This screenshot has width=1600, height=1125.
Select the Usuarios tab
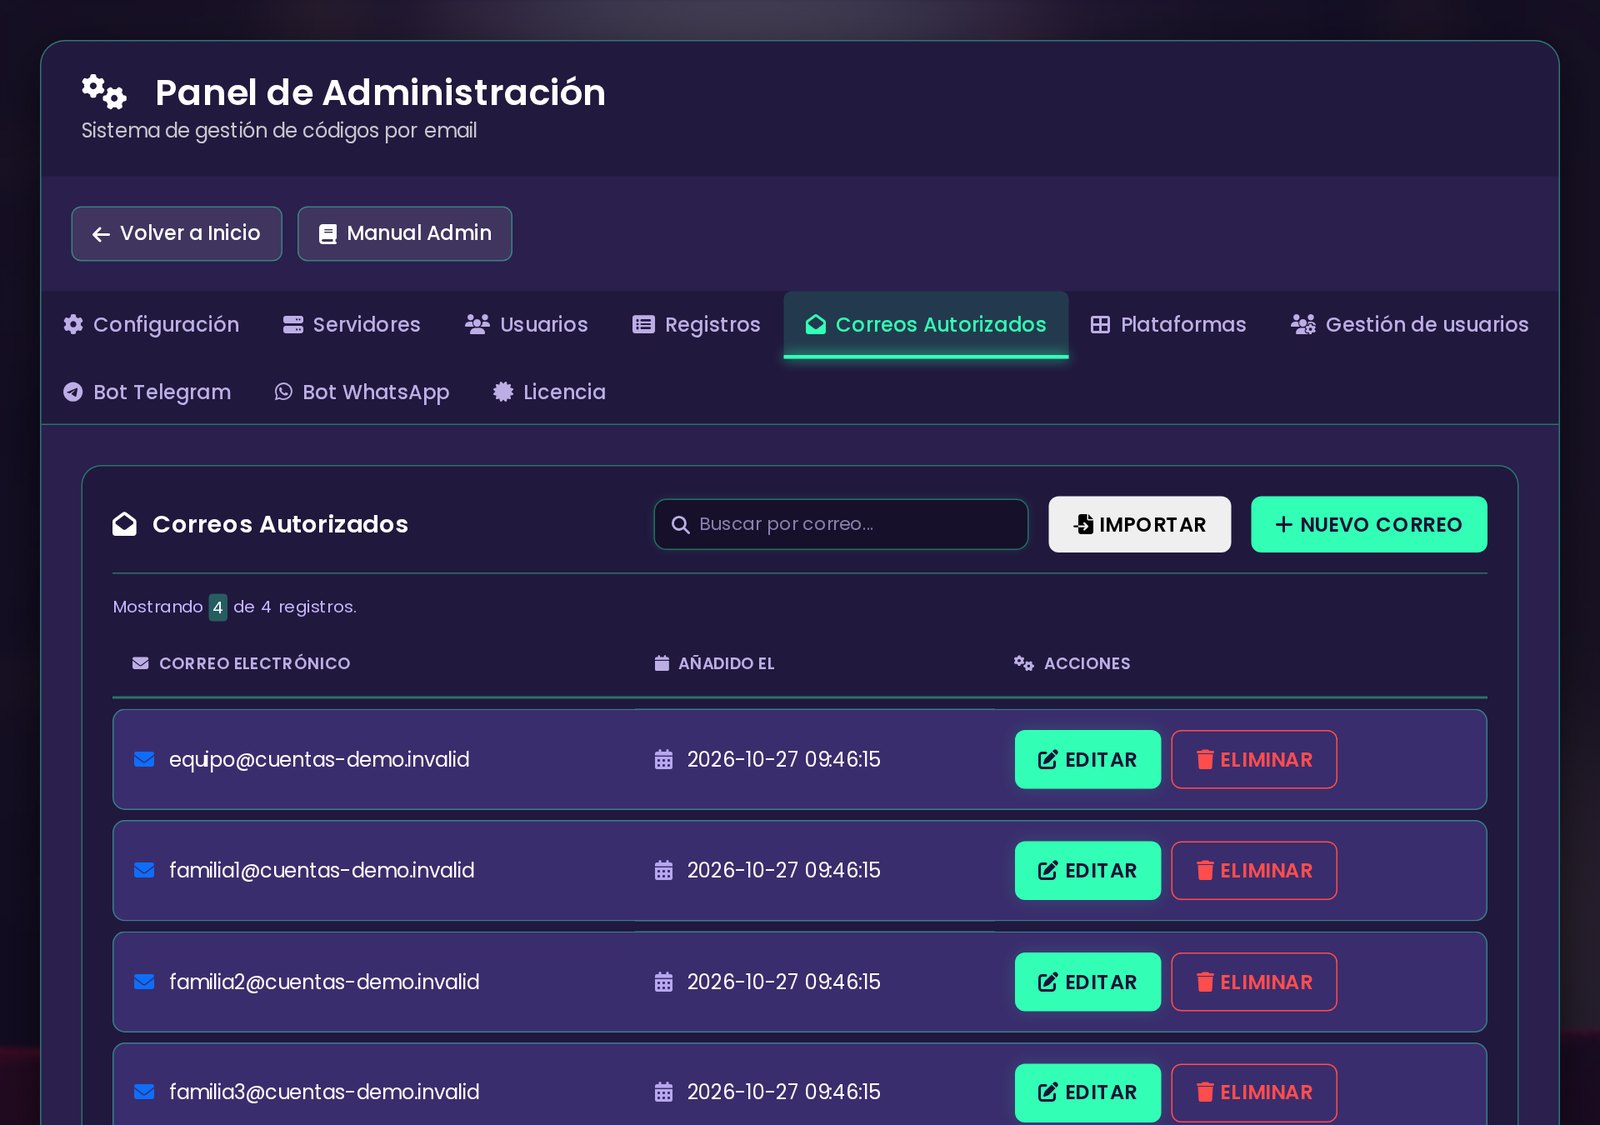coord(526,325)
